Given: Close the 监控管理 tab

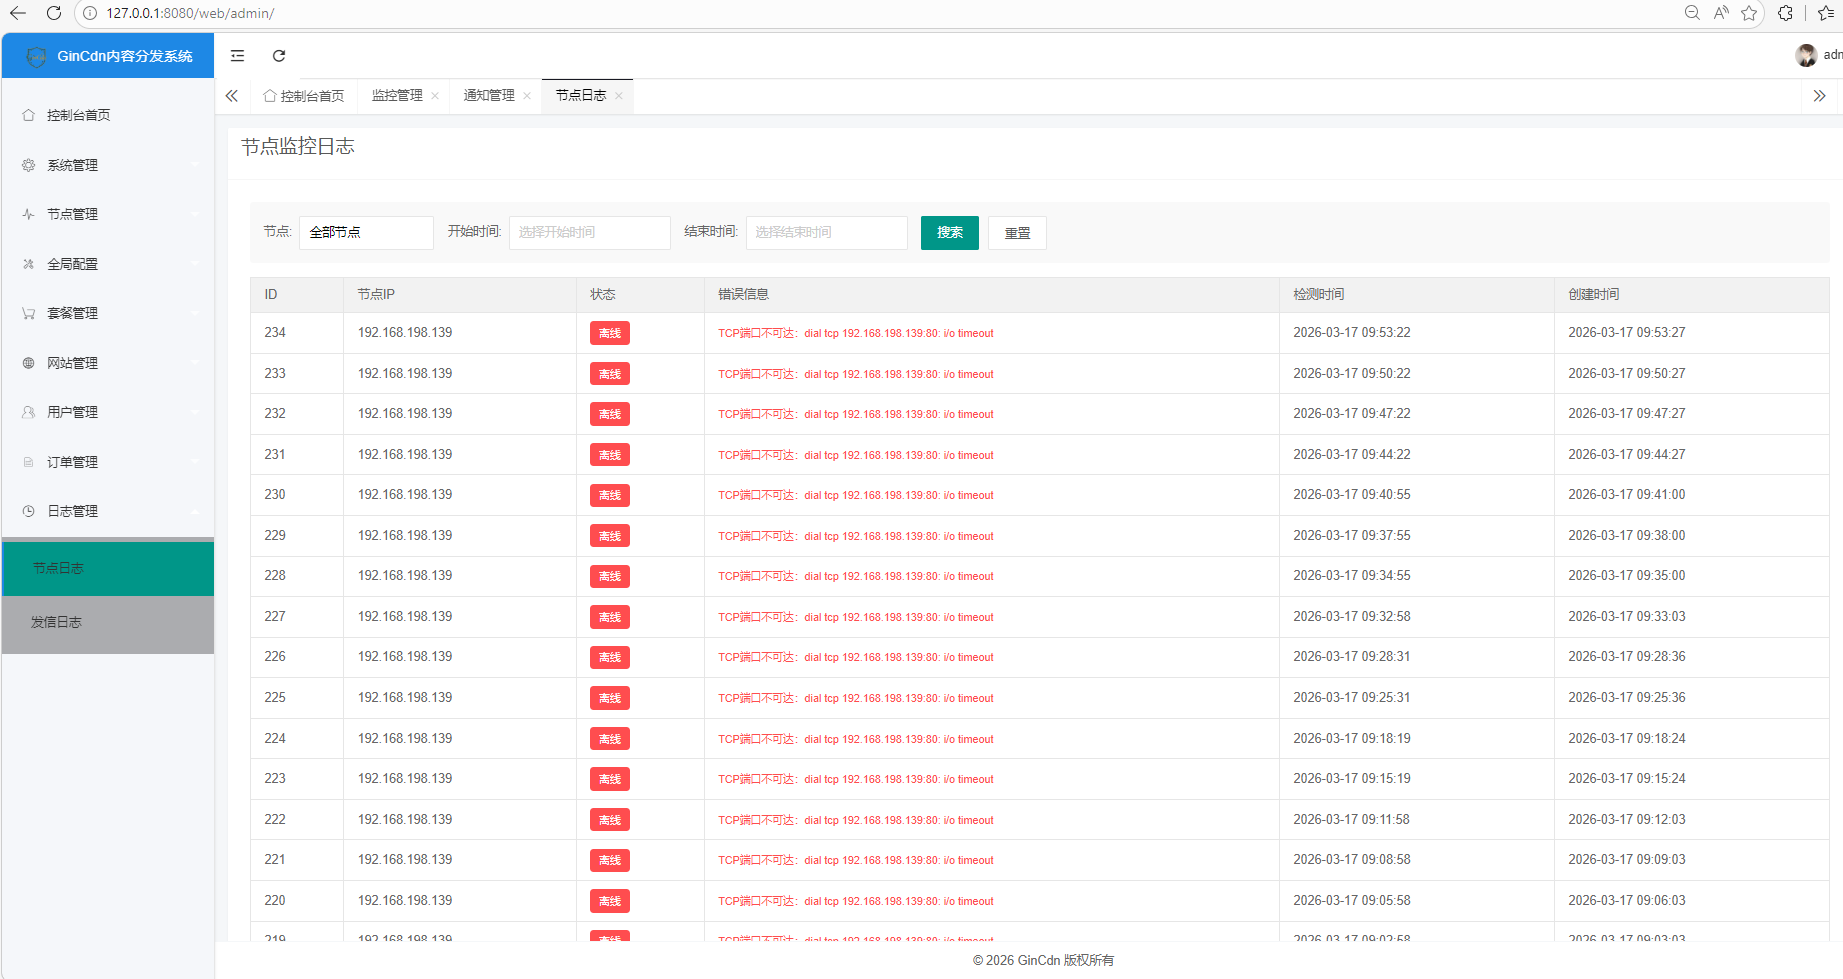Looking at the screenshot, I should (x=435, y=96).
